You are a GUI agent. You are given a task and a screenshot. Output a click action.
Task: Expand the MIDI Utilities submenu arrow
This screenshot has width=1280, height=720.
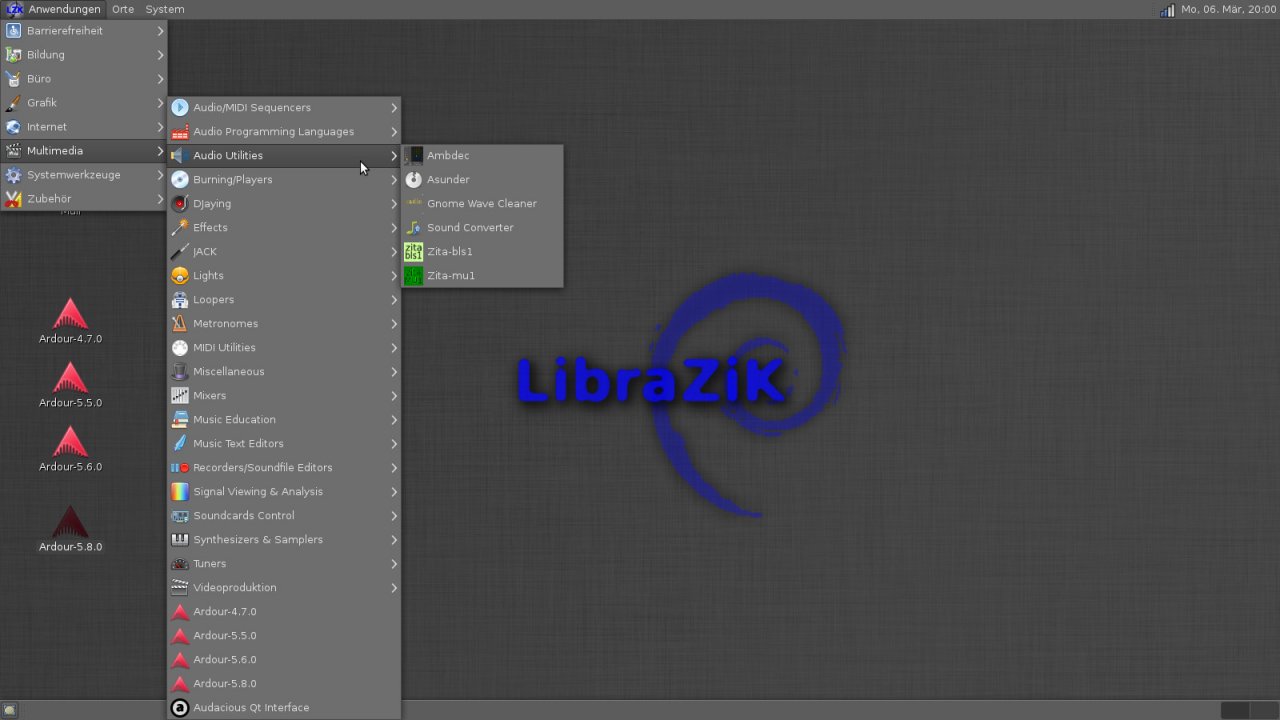(x=394, y=348)
